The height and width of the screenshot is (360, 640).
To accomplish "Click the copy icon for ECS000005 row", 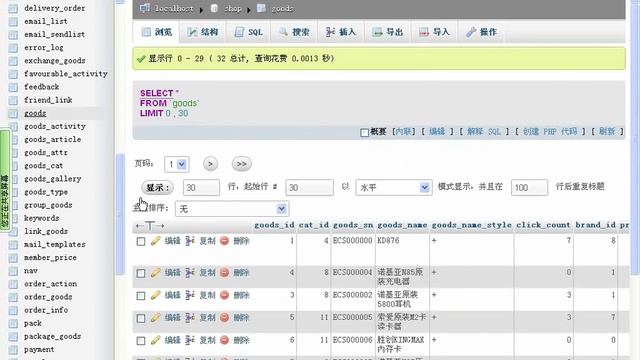I will 190,318.
